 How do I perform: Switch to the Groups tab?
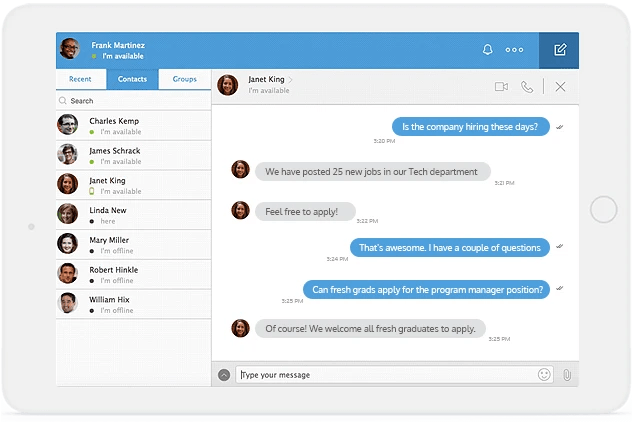(184, 79)
